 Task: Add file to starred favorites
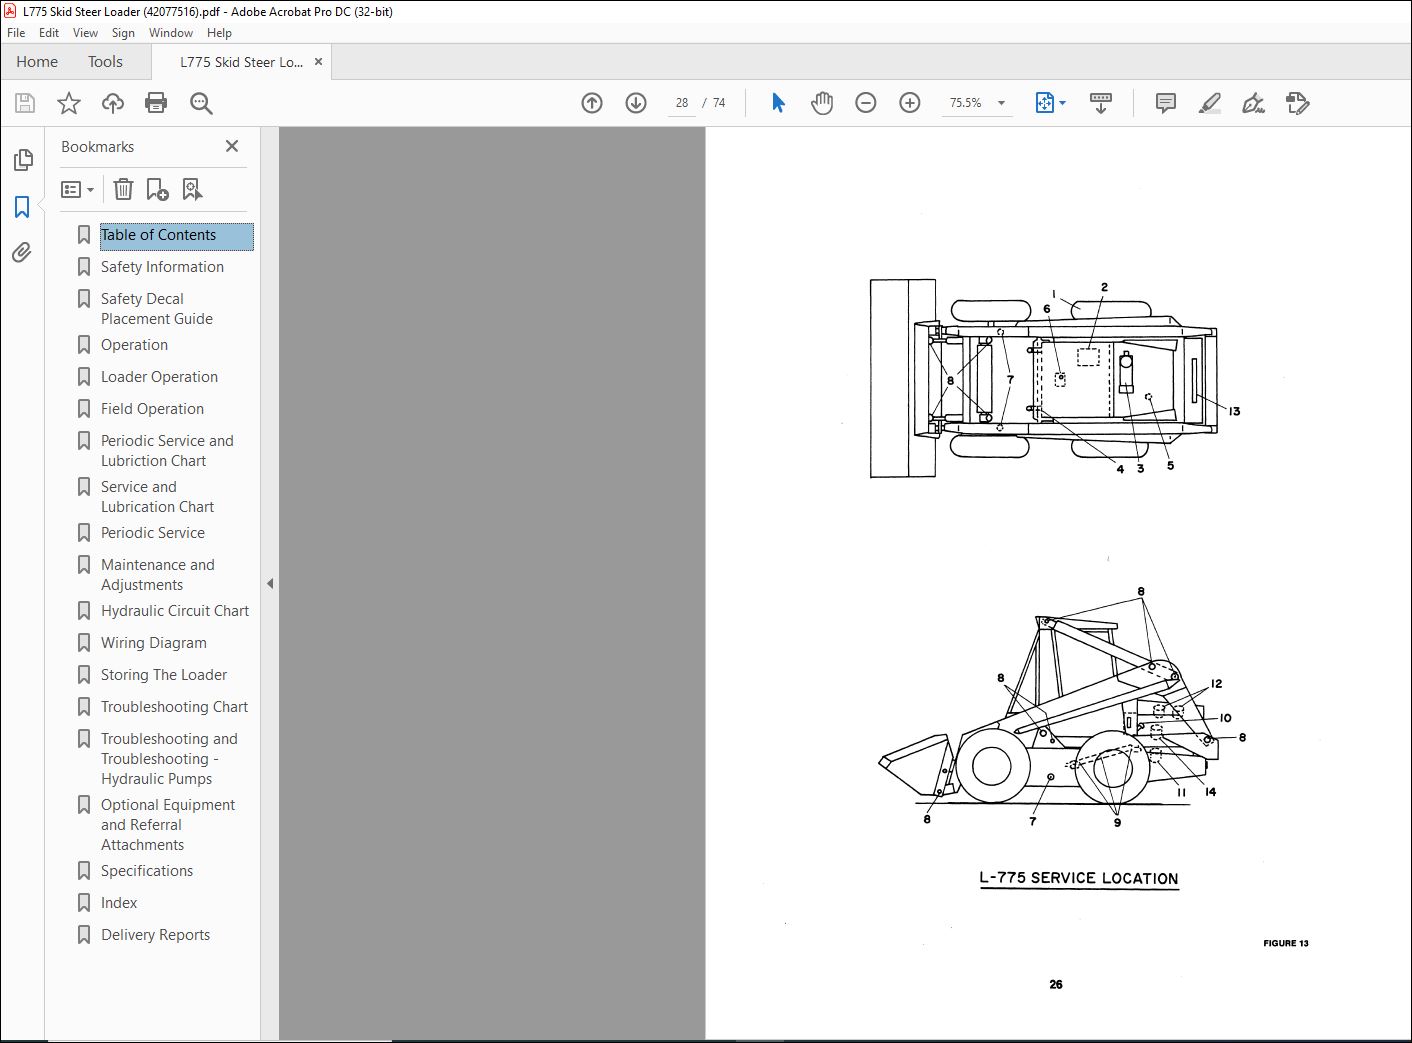click(69, 103)
